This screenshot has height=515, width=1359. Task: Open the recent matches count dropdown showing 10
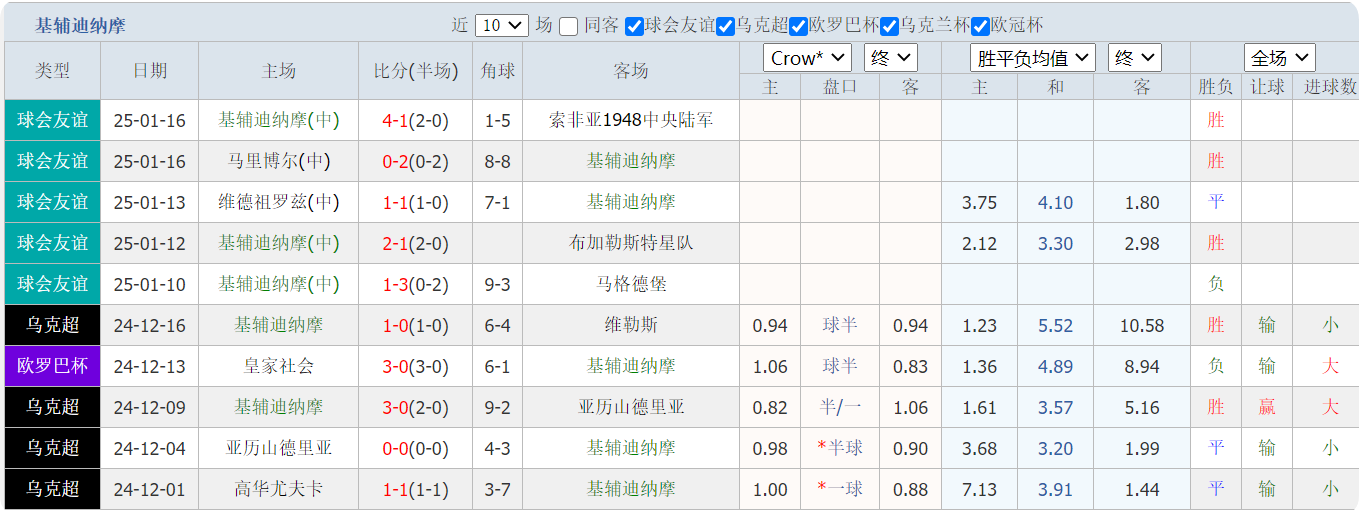click(x=502, y=26)
